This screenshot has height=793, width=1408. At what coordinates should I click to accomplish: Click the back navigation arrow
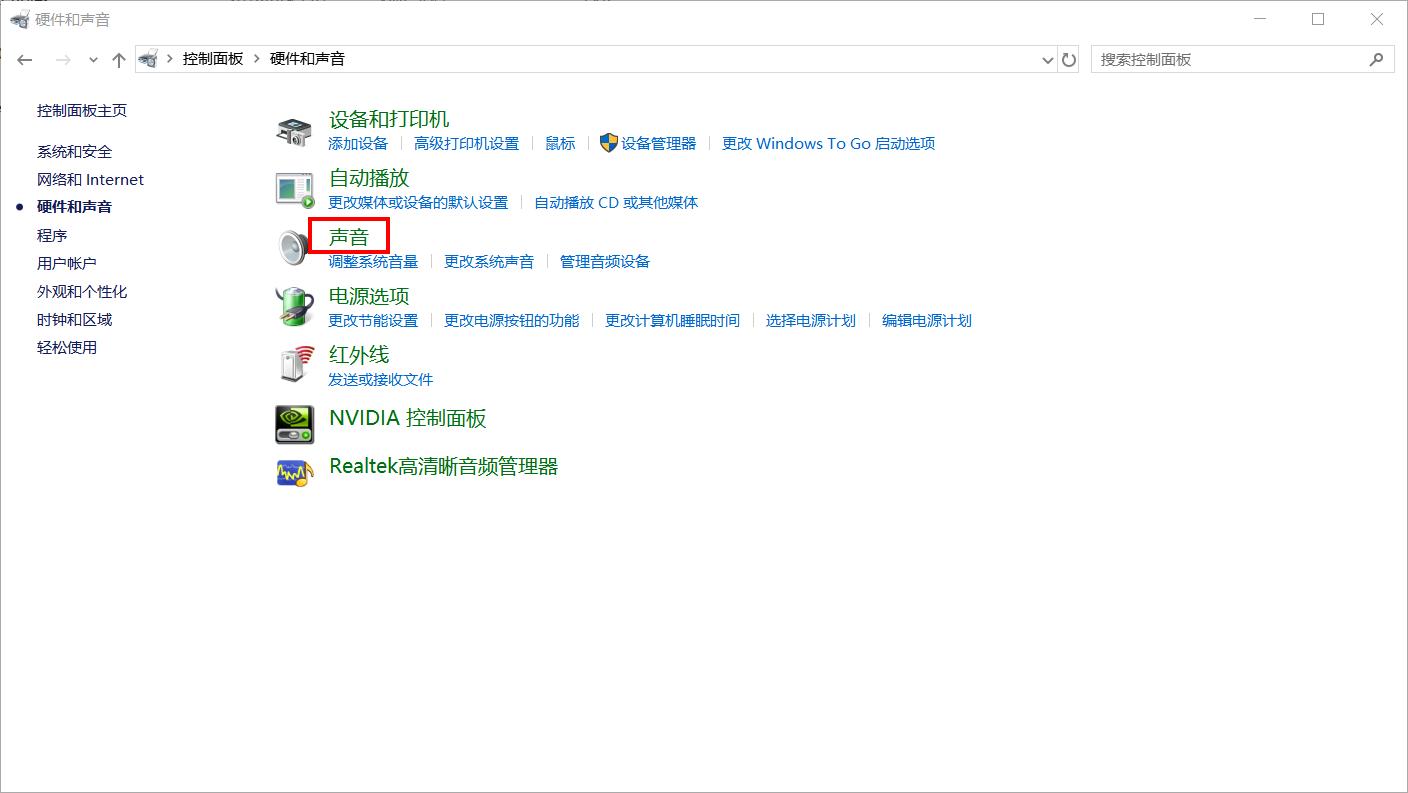[x=25, y=59]
